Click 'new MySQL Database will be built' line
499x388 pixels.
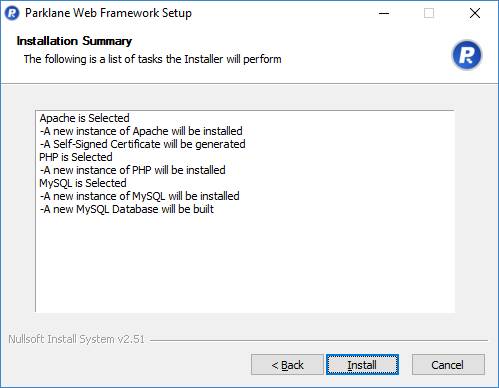127,209
